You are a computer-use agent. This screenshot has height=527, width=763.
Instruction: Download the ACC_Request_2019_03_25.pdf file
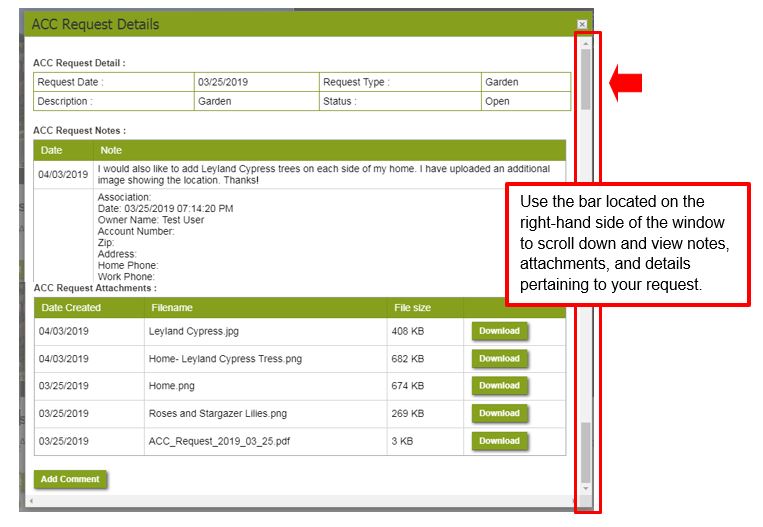click(x=499, y=441)
